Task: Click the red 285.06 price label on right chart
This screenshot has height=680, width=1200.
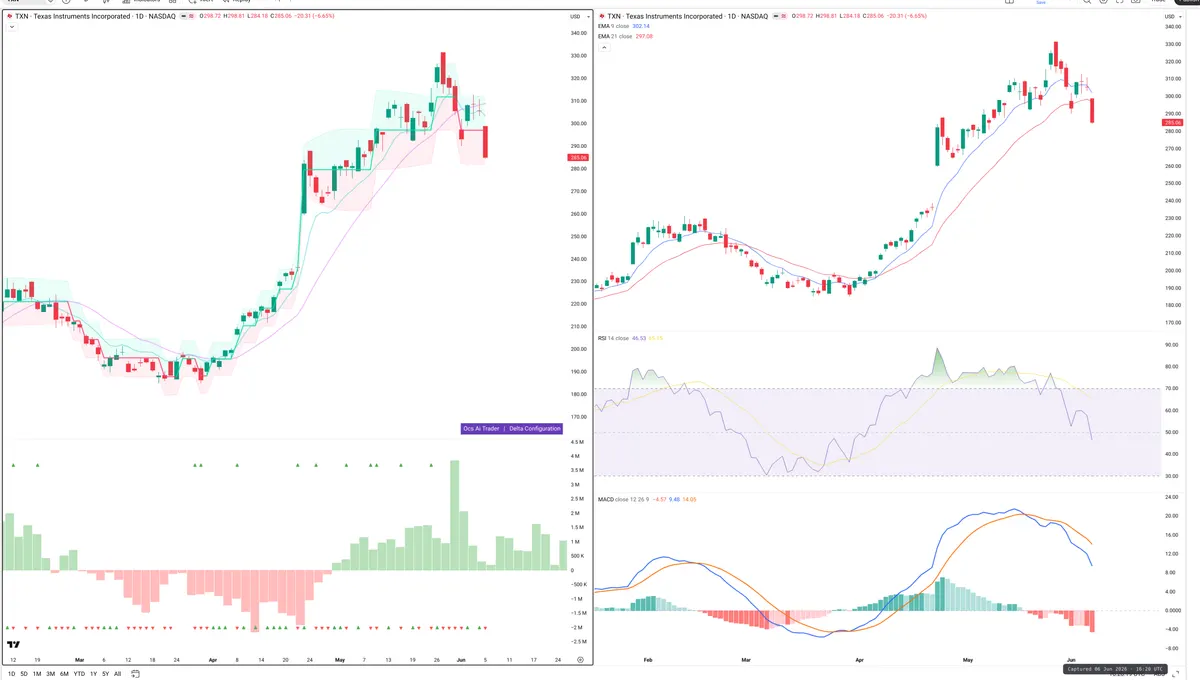Action: click(x=1174, y=122)
